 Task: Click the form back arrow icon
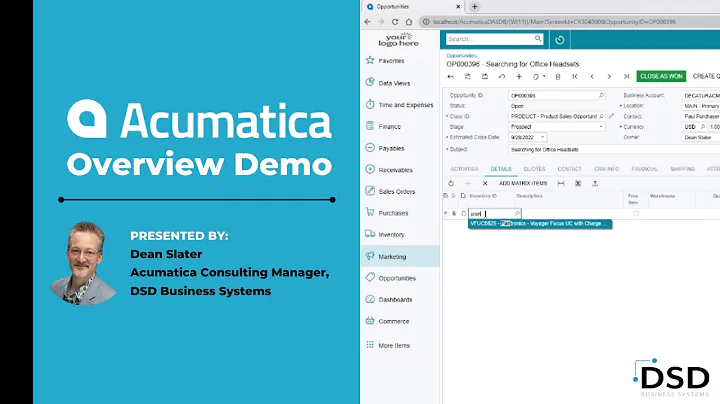(450, 77)
